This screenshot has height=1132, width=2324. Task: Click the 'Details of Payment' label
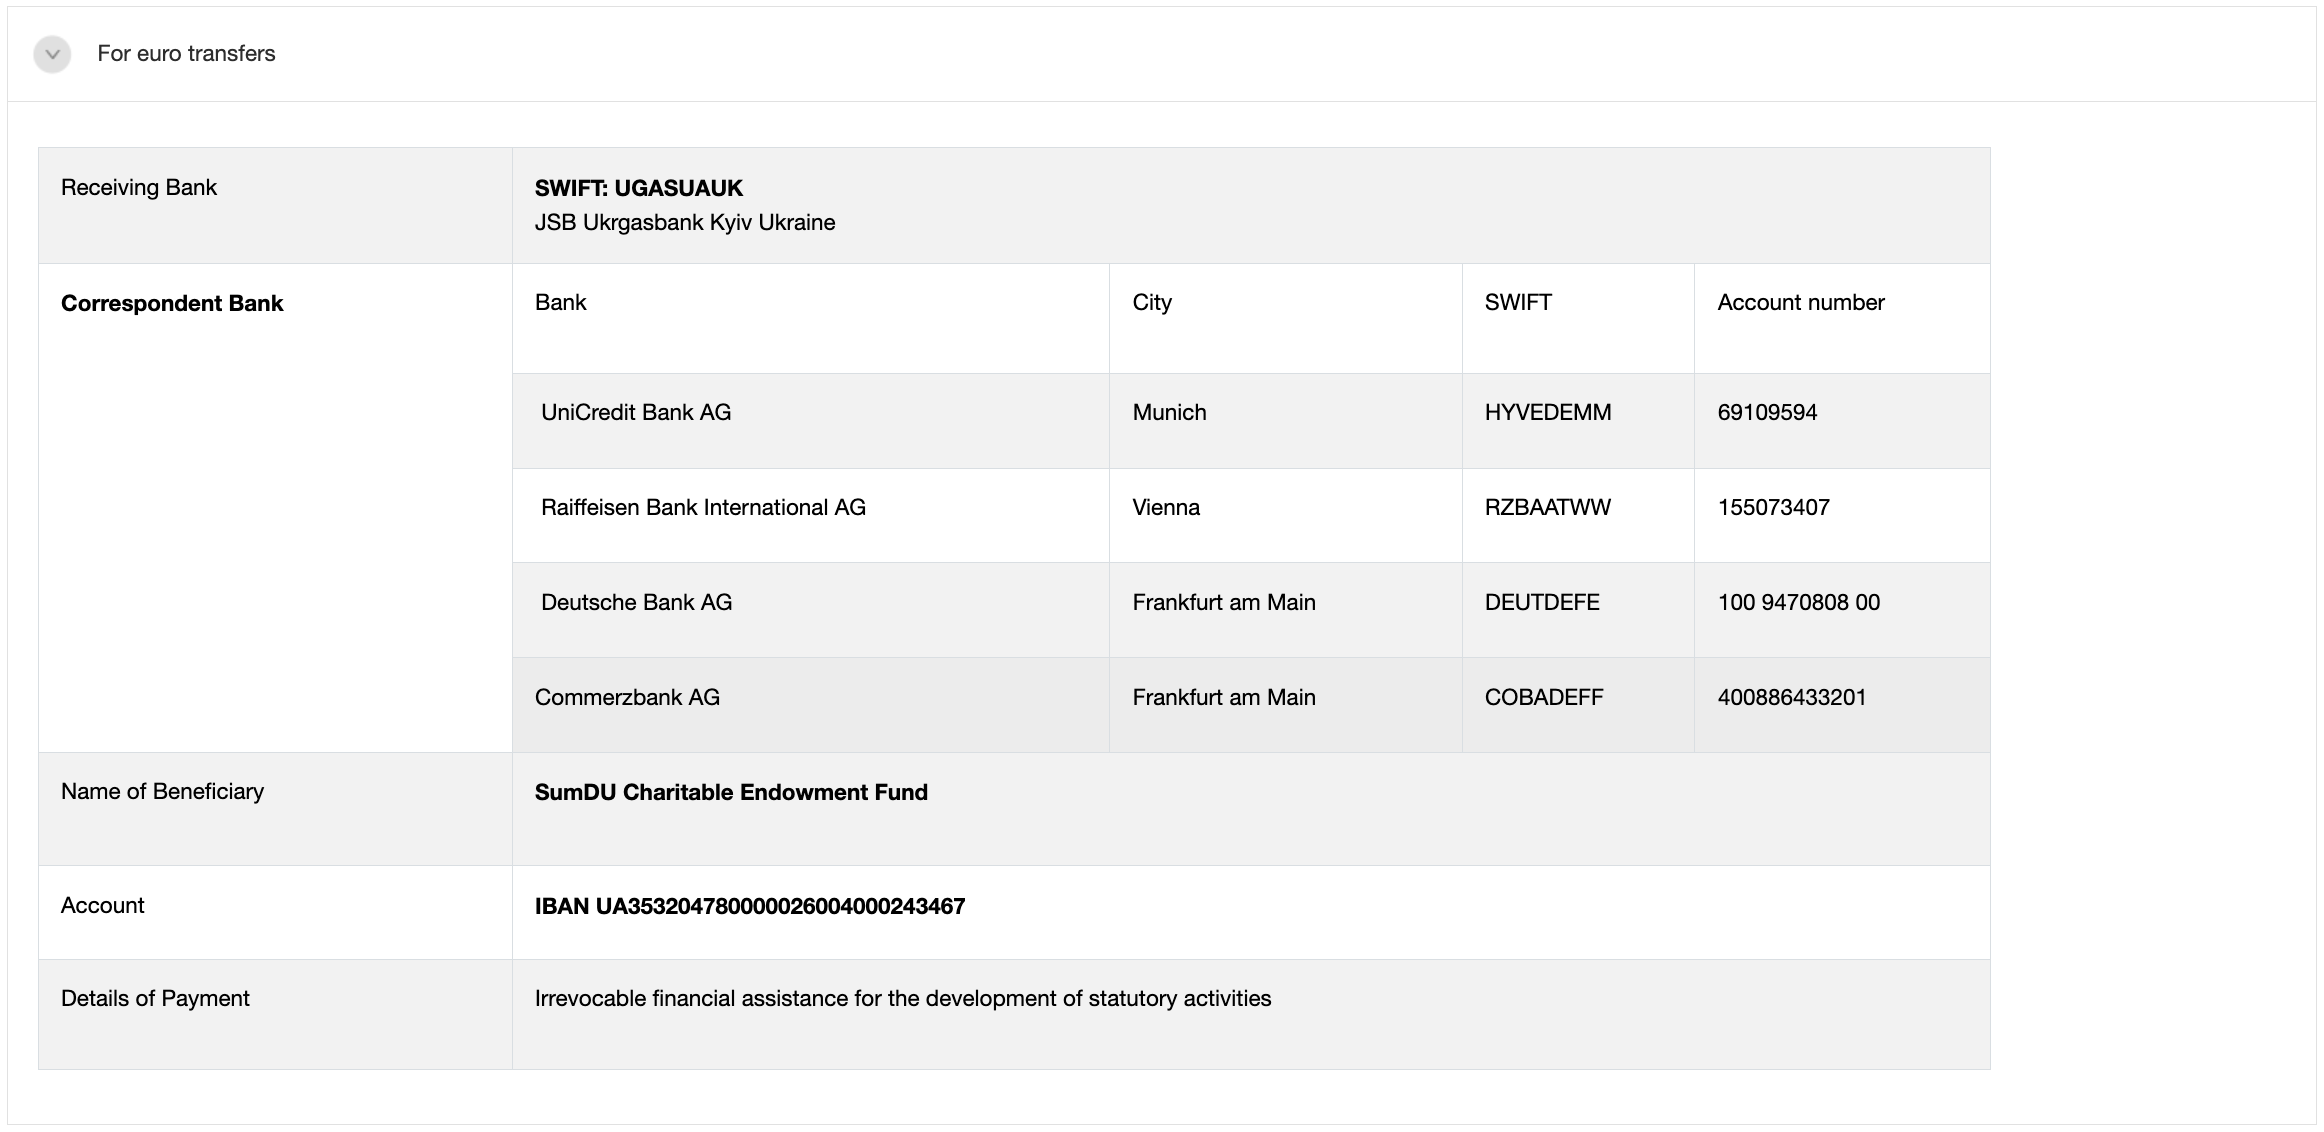pos(155,998)
